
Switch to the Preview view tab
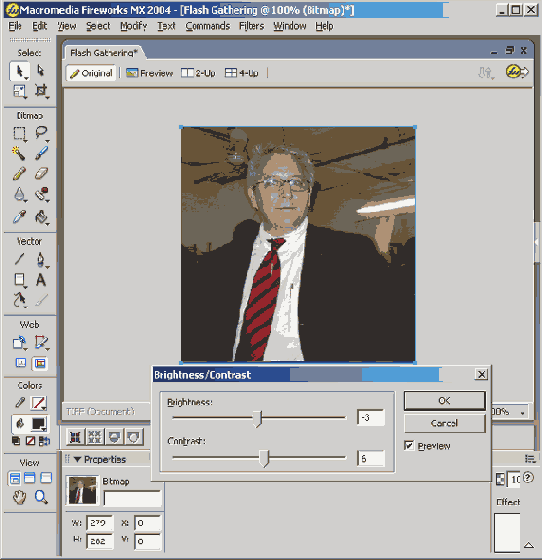tap(149, 73)
